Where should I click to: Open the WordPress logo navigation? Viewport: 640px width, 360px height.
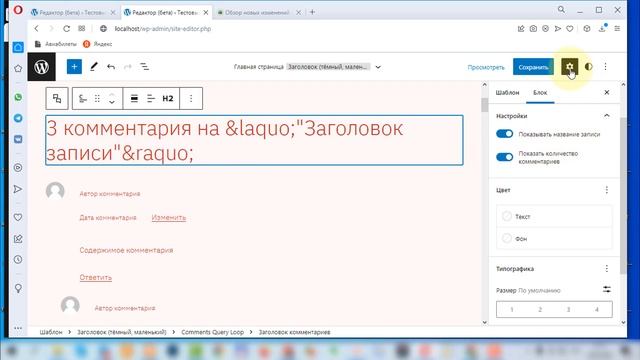coord(42,67)
